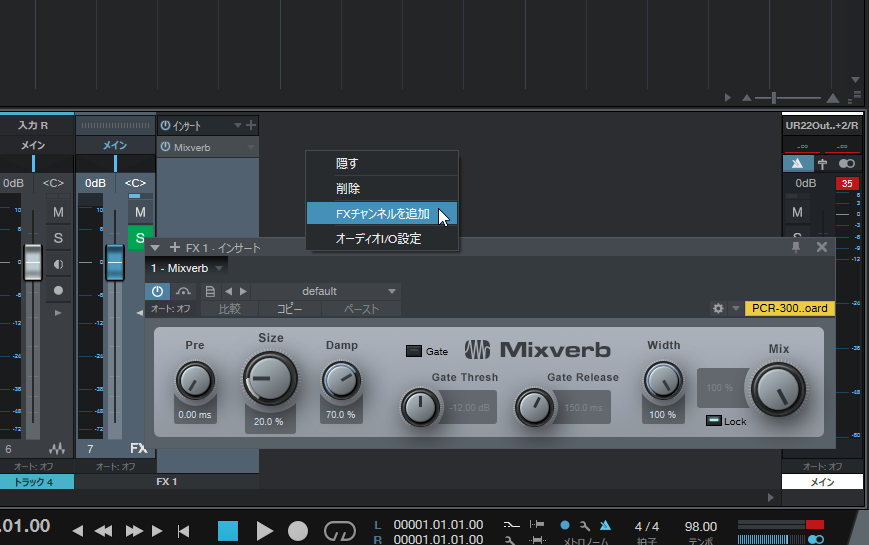Collapse triangle in FX 1 window title
Image resolution: width=869 pixels, height=545 pixels.
(x=155, y=248)
